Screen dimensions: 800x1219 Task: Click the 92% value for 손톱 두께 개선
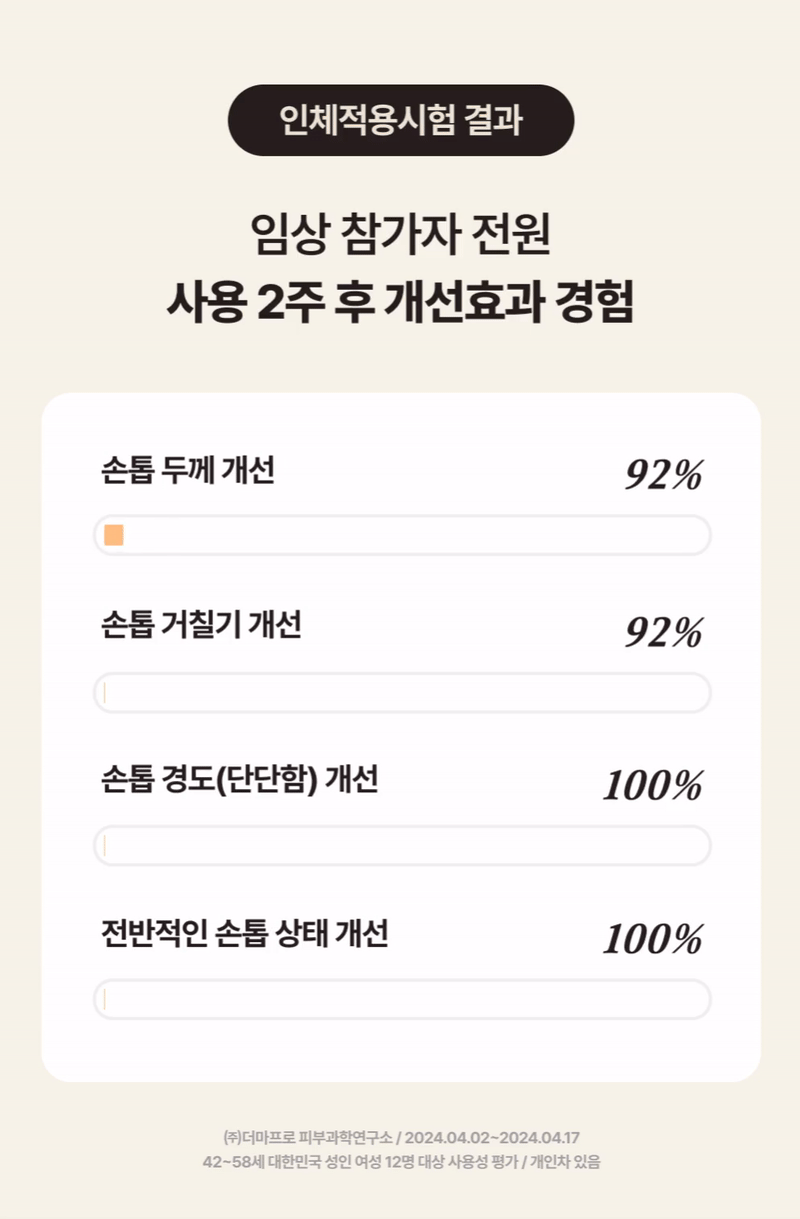pos(664,477)
